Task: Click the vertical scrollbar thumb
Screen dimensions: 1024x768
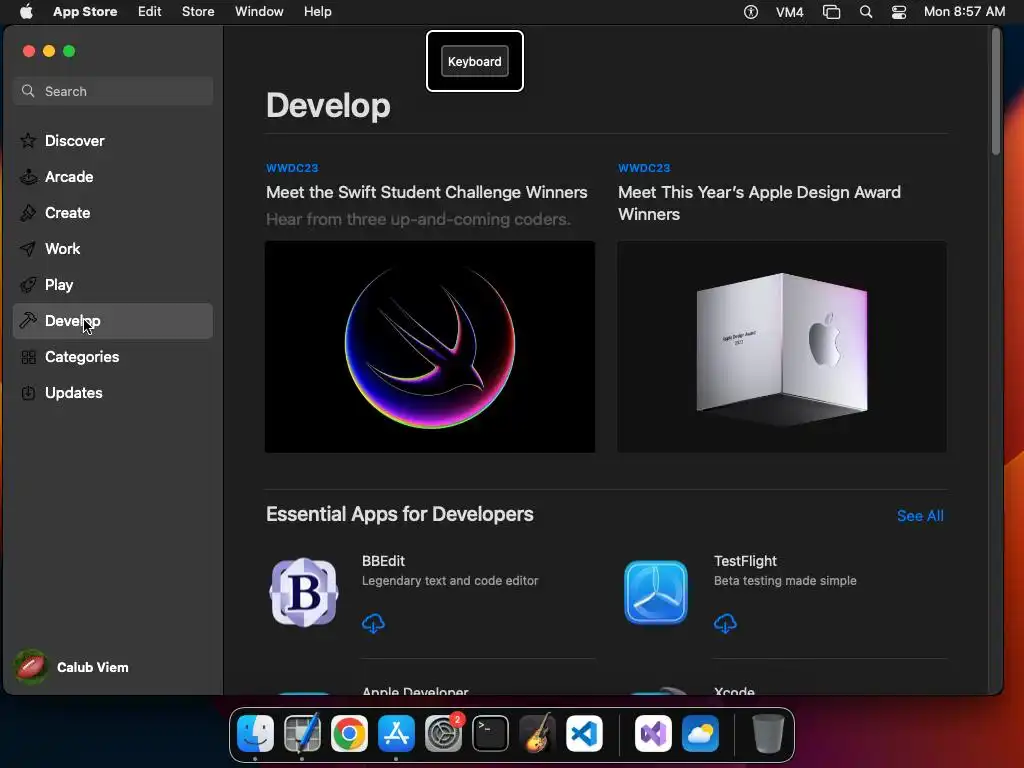Action: (996, 91)
